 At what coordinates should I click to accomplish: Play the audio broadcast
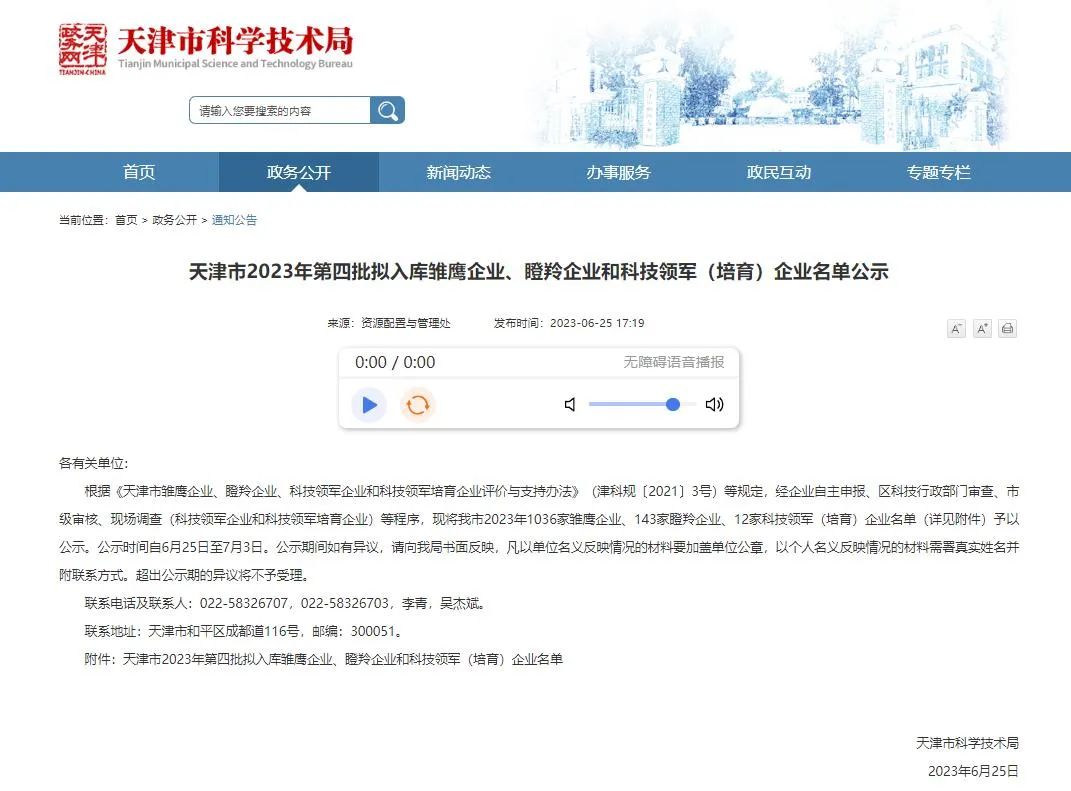pos(369,404)
